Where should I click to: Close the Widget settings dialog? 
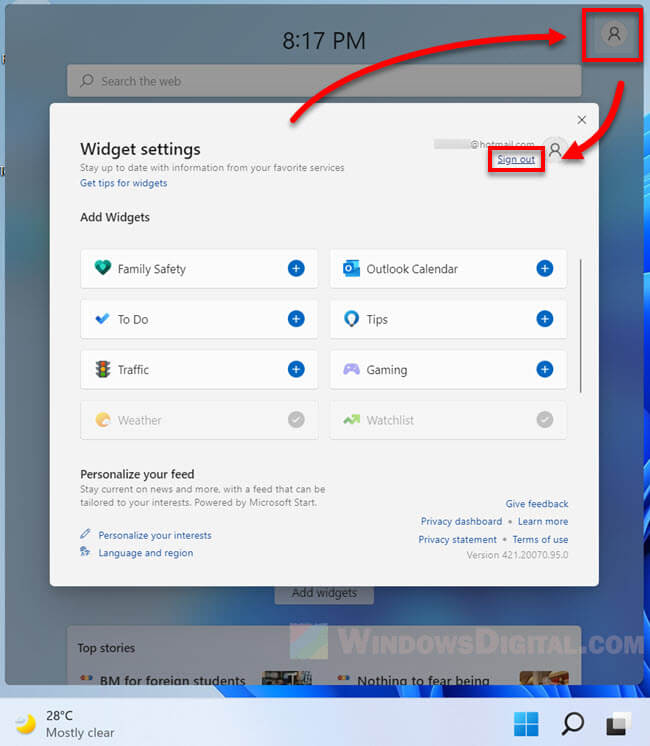581,120
